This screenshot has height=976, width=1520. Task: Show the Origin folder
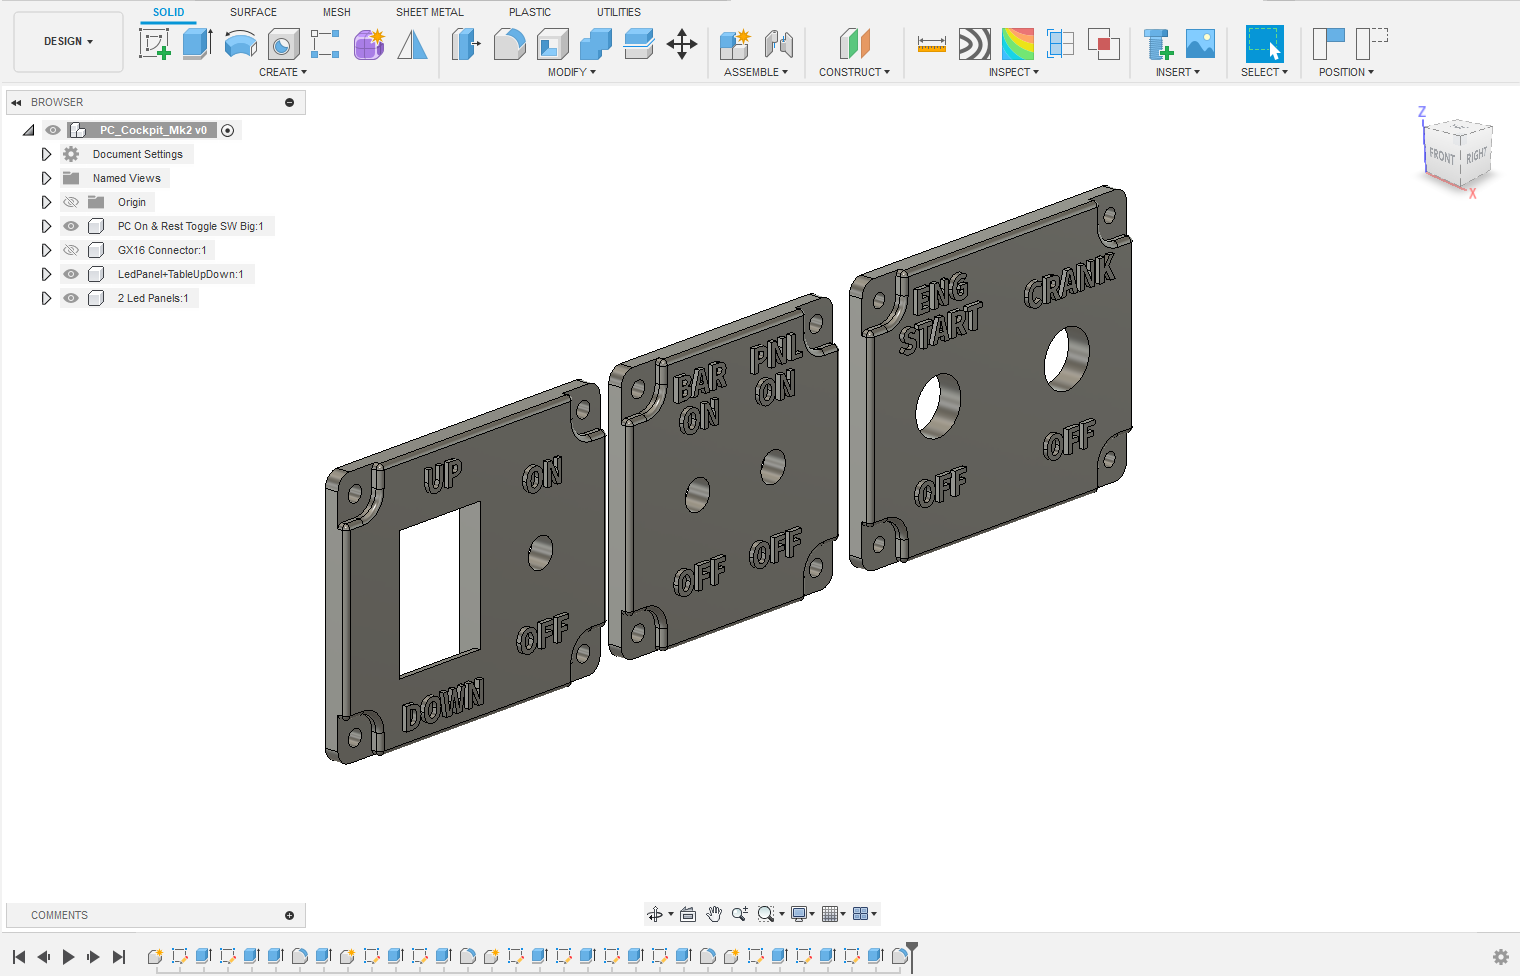pyautogui.click(x=71, y=202)
